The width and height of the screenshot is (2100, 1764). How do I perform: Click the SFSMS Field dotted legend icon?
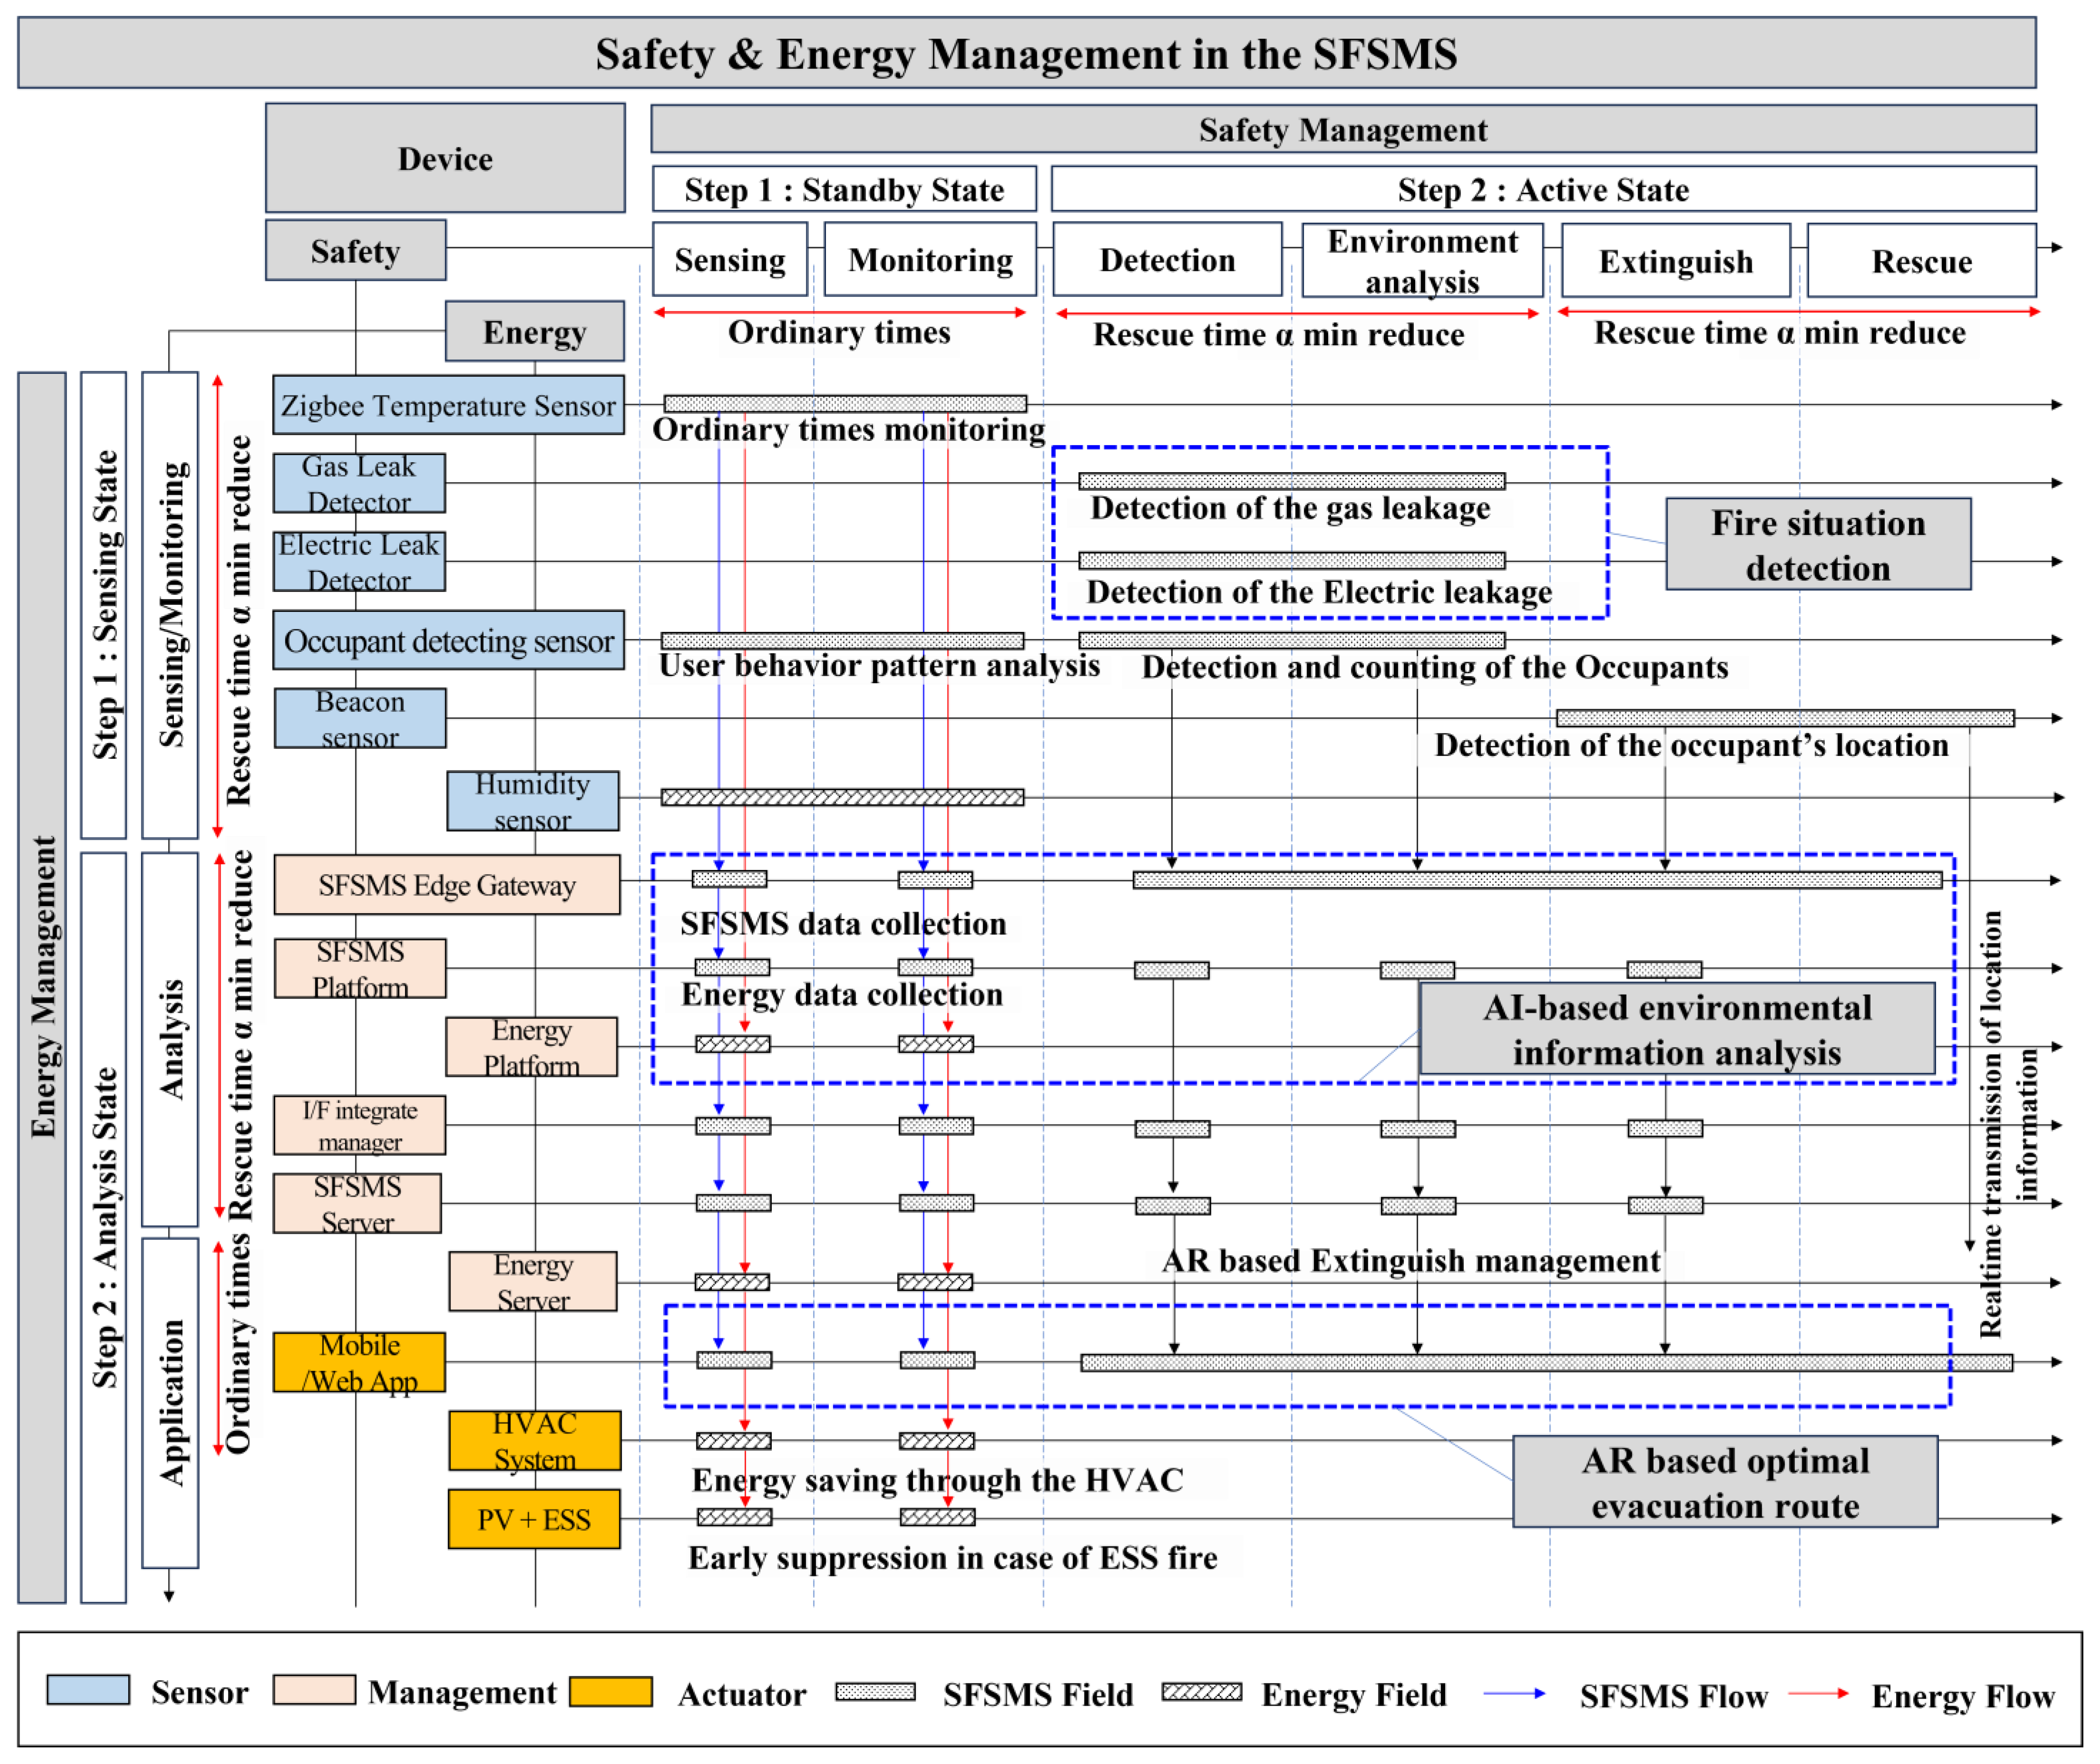pos(875,1691)
